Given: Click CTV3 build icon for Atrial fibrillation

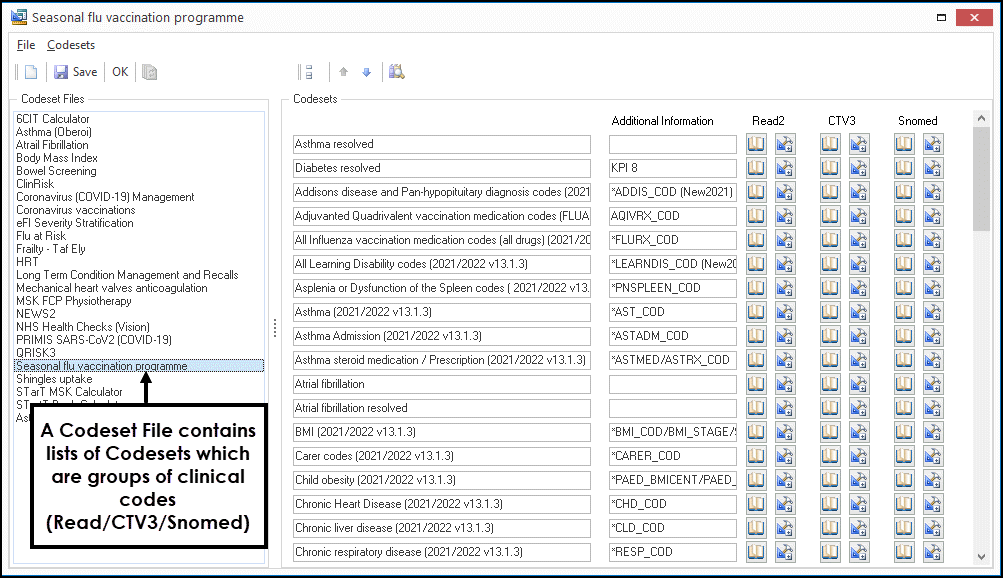Looking at the screenshot, I should tap(859, 384).
